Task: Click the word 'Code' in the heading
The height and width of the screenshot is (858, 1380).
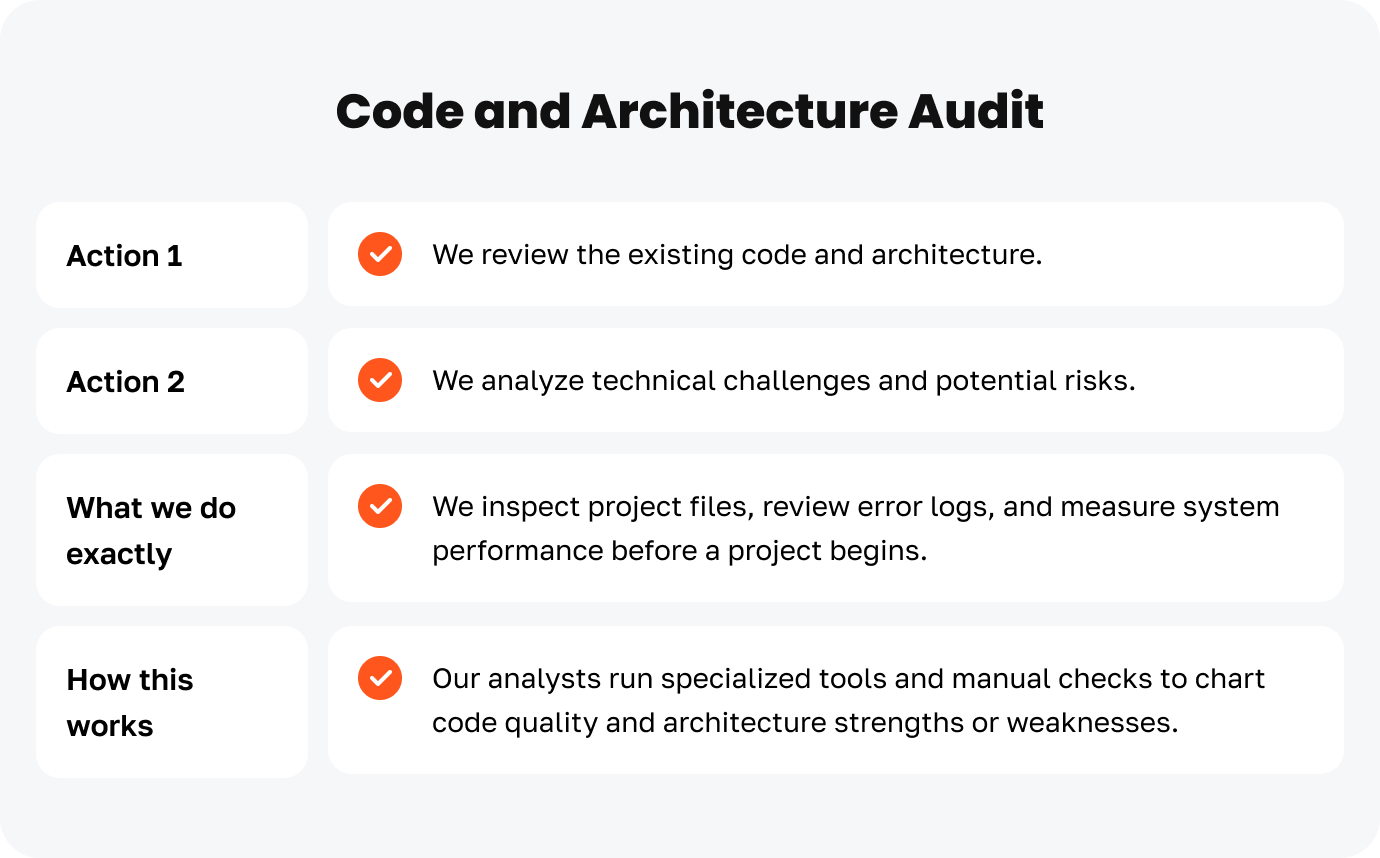Action: pyautogui.click(x=399, y=111)
